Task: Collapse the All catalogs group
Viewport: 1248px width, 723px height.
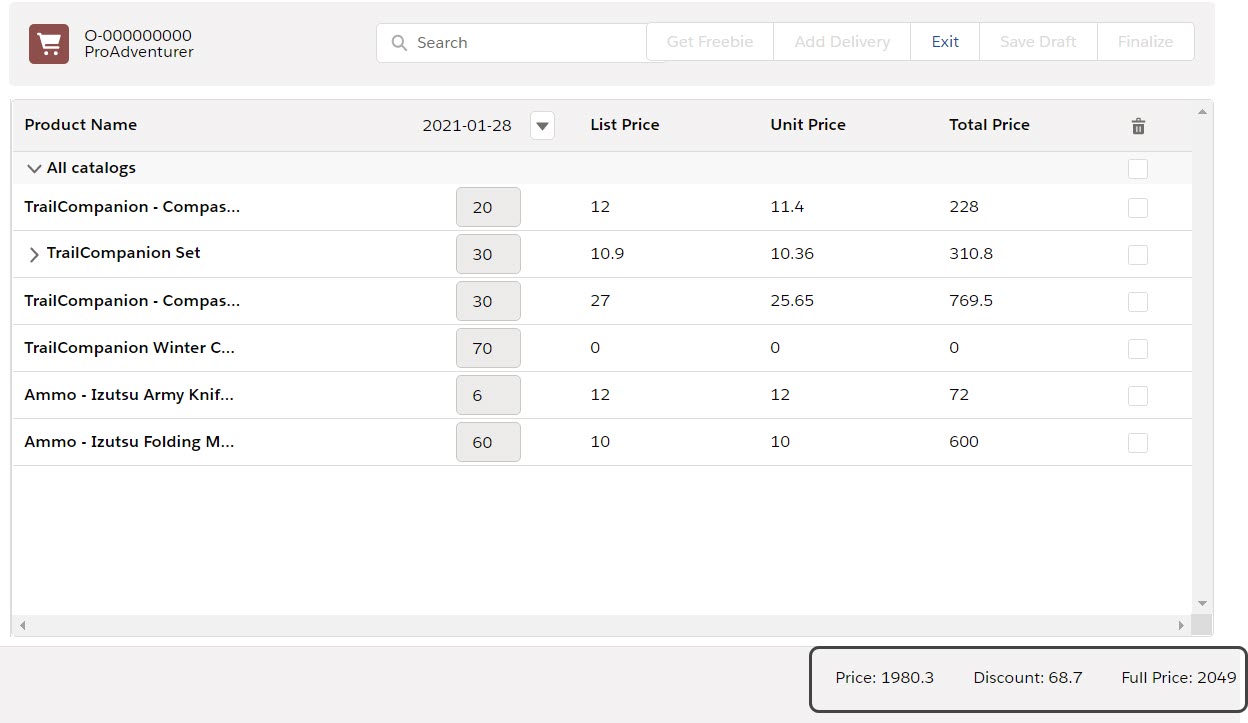Action: pos(35,169)
